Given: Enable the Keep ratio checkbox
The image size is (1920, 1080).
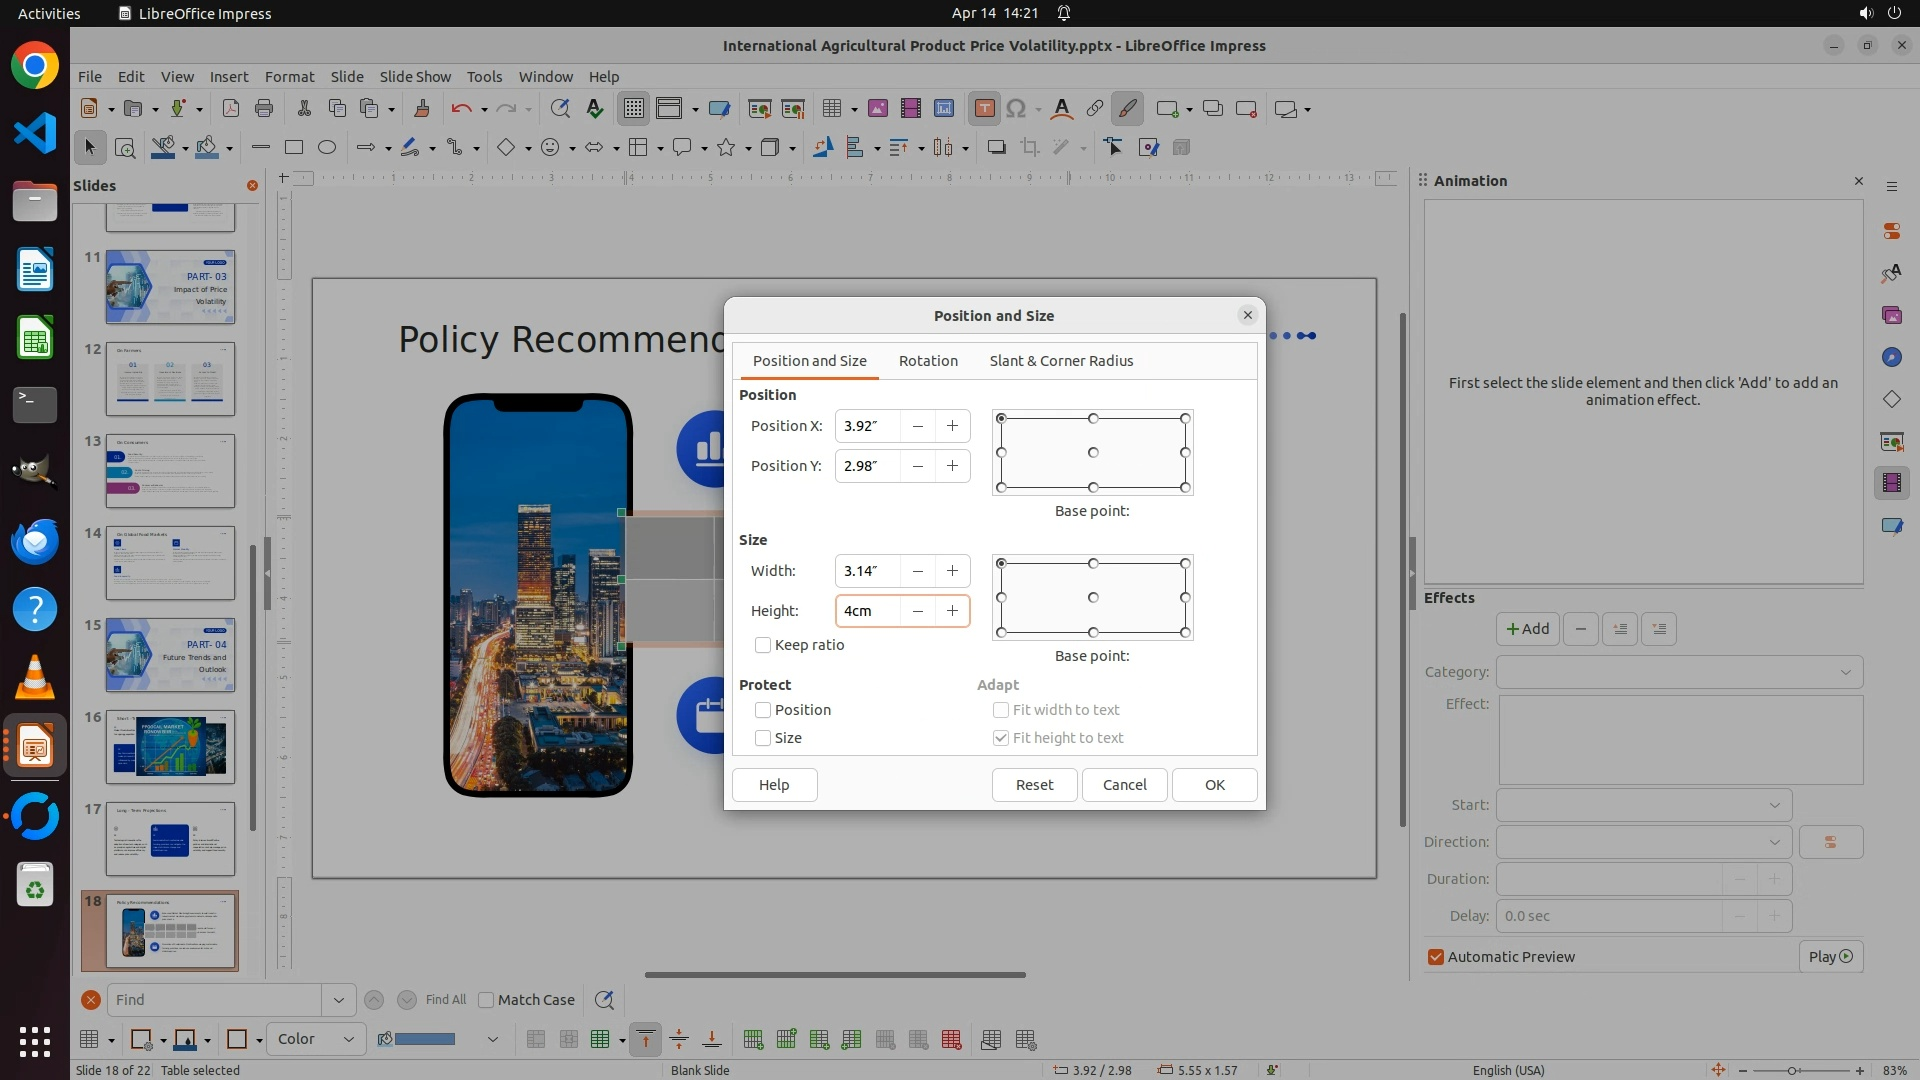Looking at the screenshot, I should click(763, 645).
